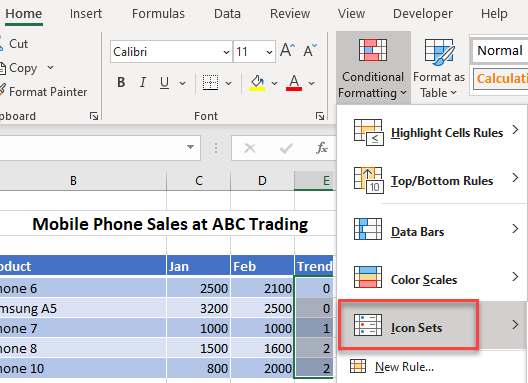Select cell with value 2100
Screen dimensions: 528x383
point(262,288)
